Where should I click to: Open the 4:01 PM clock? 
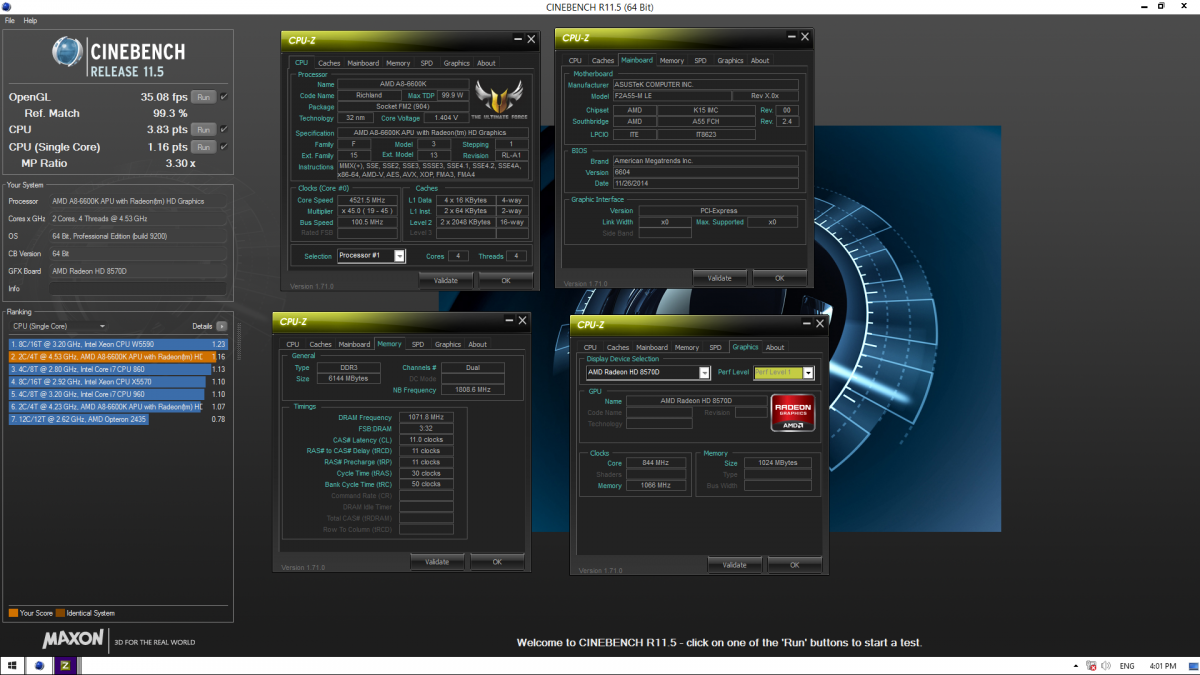pos(1164,666)
